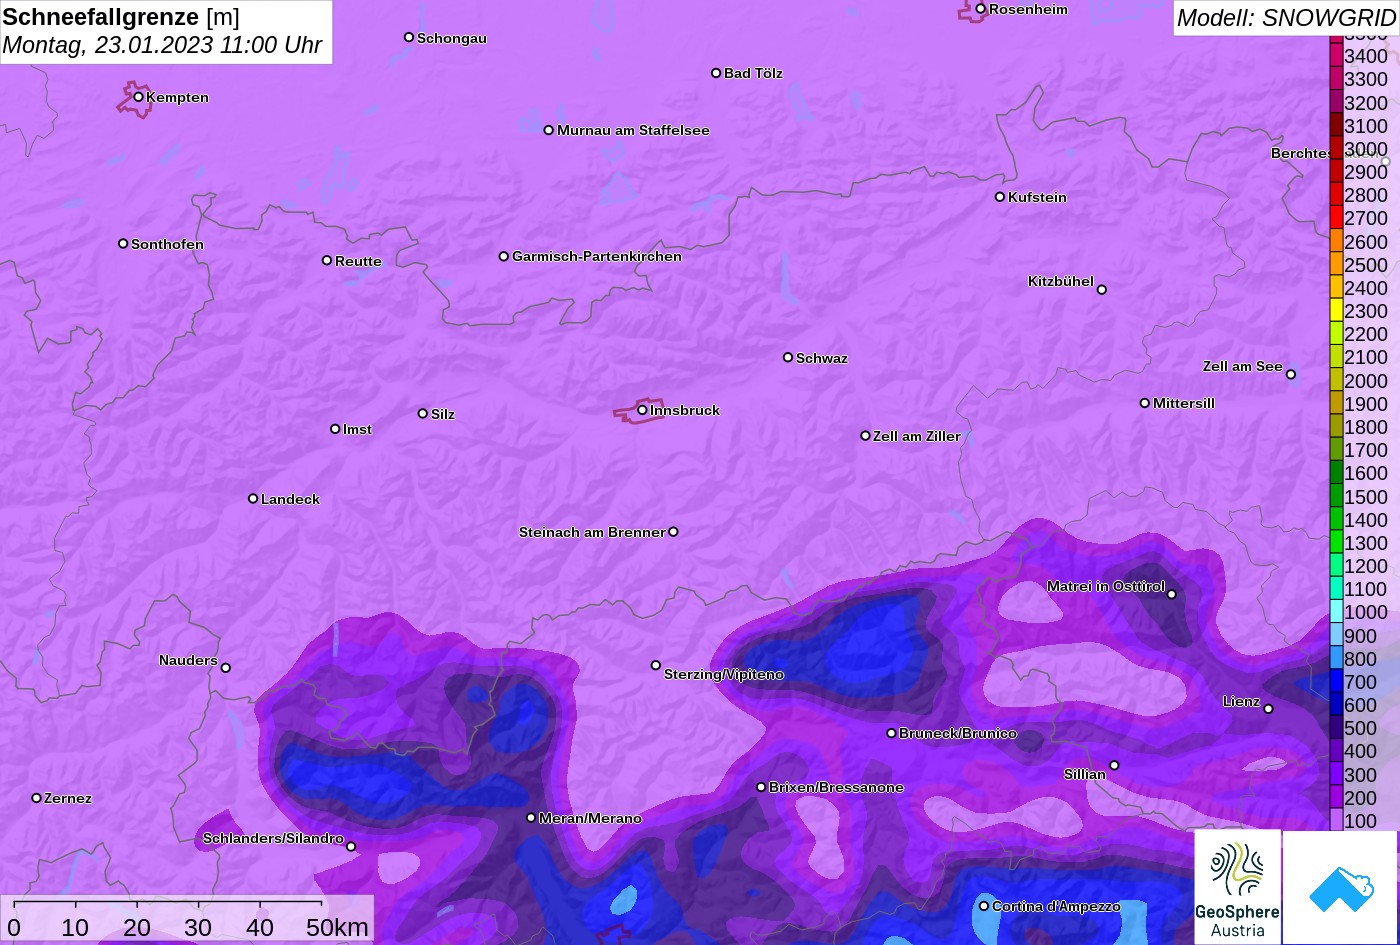
Task: Select the Steinach am Brenner marker
Action: pyautogui.click(x=673, y=532)
